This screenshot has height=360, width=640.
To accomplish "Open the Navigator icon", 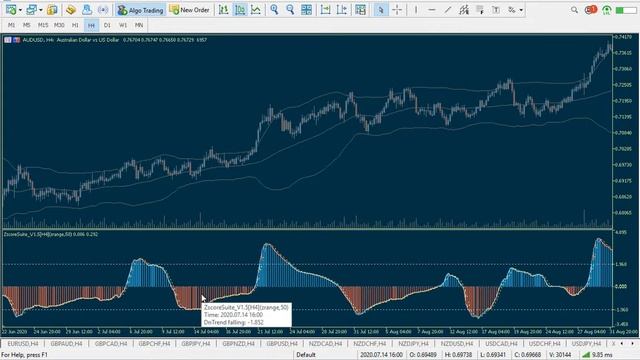I will coord(87,10).
